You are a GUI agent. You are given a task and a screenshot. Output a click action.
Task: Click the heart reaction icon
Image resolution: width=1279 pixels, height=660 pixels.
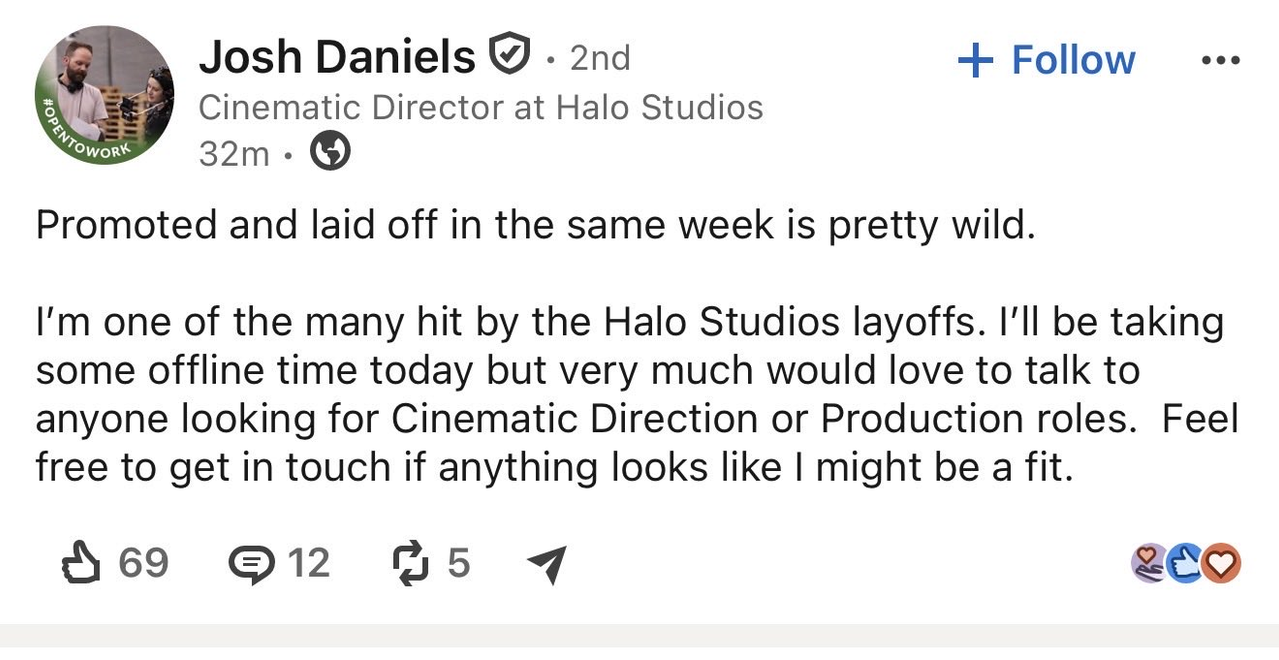(x=1221, y=564)
